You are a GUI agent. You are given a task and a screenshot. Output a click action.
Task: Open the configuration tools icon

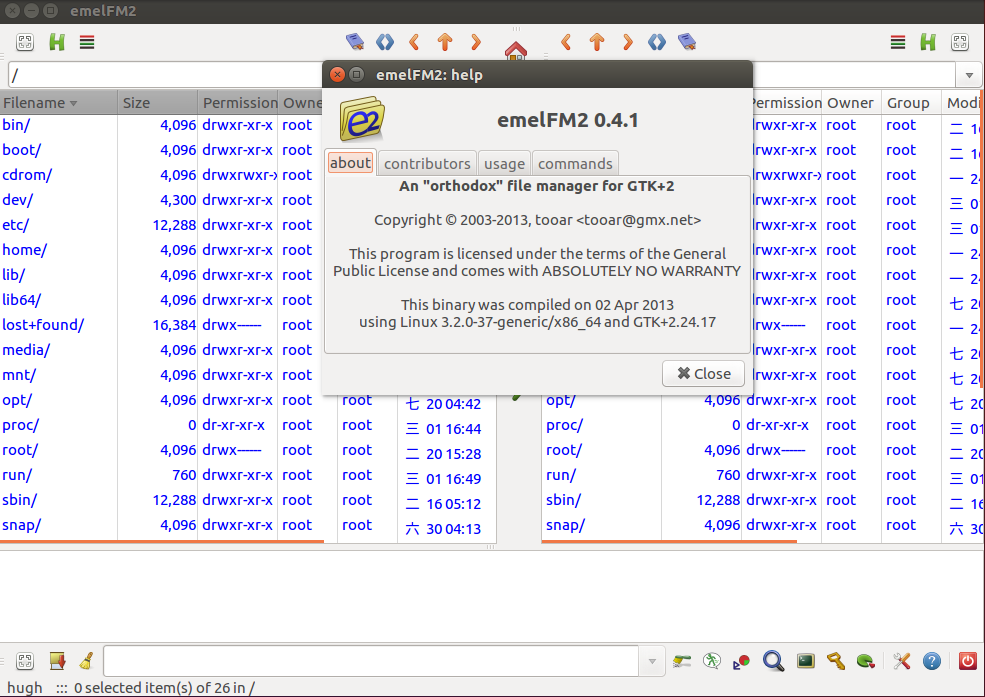pos(901,661)
